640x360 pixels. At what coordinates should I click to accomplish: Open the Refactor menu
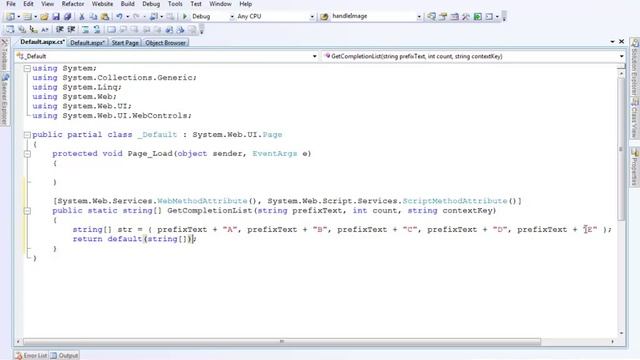tap(73, 4)
